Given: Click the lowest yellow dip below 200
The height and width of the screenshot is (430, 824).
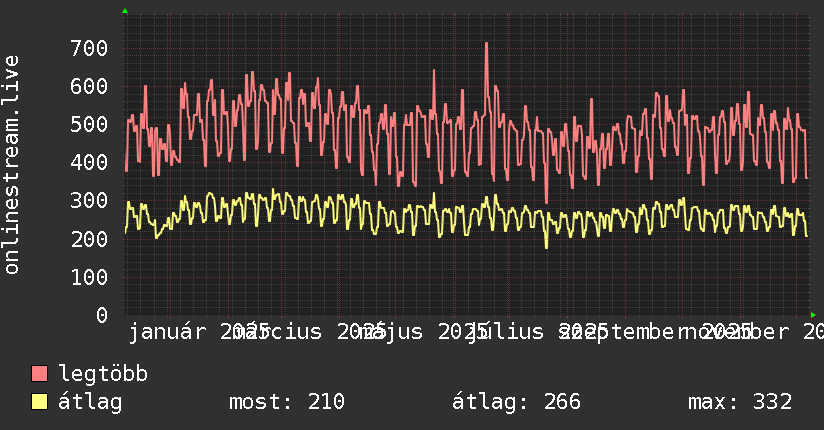Looking at the screenshot, I should [547, 247].
